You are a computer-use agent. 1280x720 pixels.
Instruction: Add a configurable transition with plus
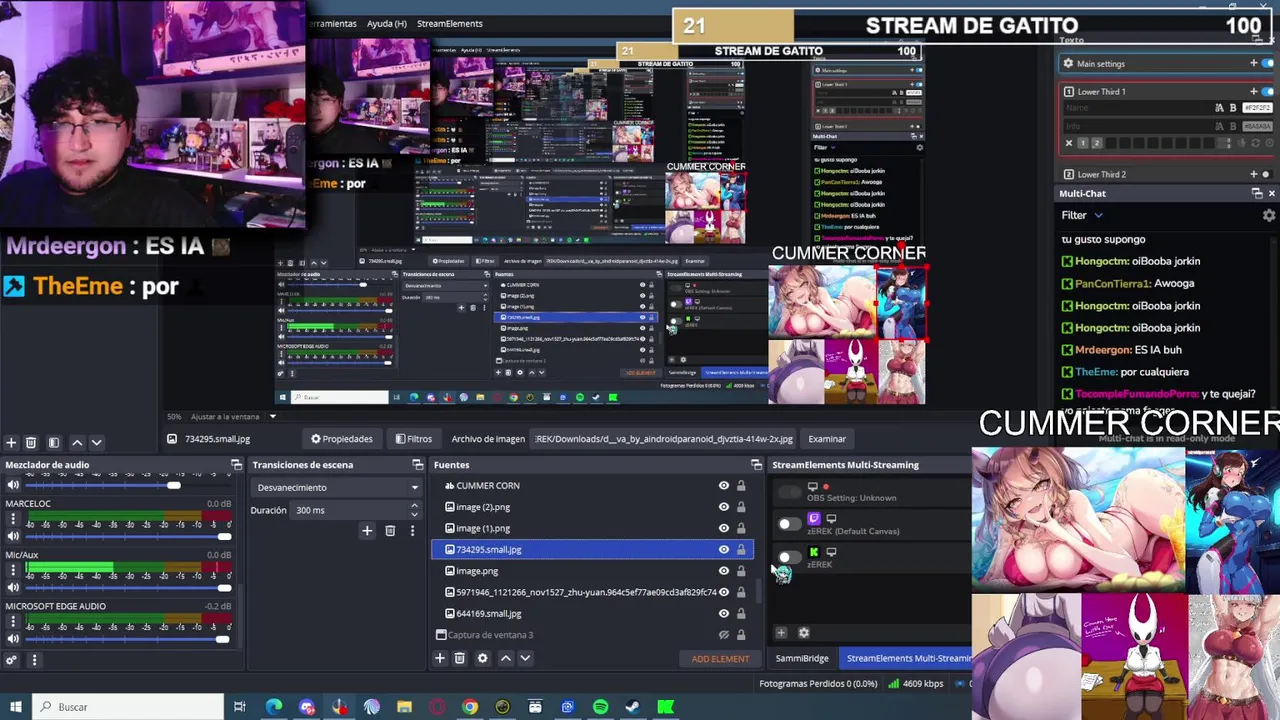pos(367,531)
